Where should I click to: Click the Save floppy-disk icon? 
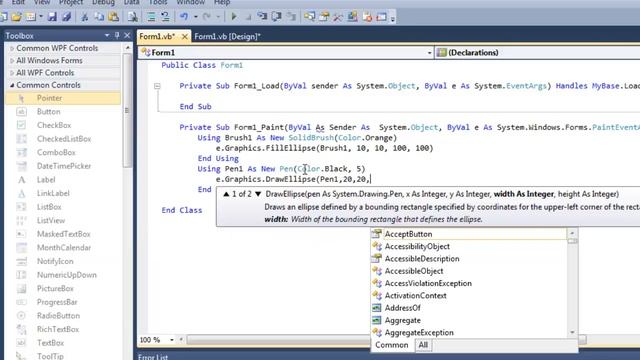pos(52,17)
